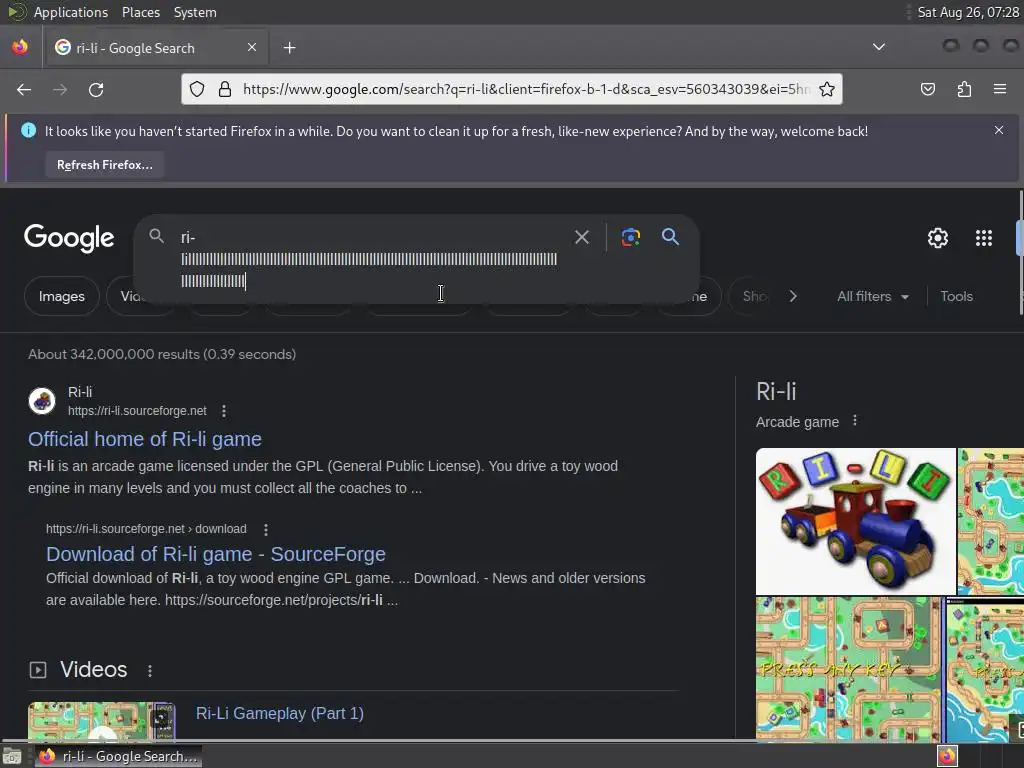Open Download of Ri-li game - SourceForge link

click(216, 554)
